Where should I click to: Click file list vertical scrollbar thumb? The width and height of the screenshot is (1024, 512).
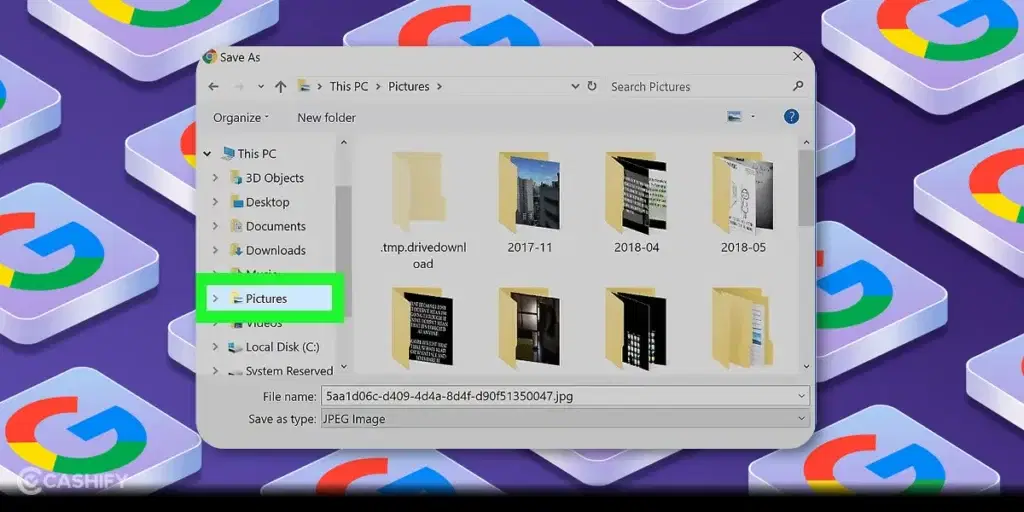[806, 187]
